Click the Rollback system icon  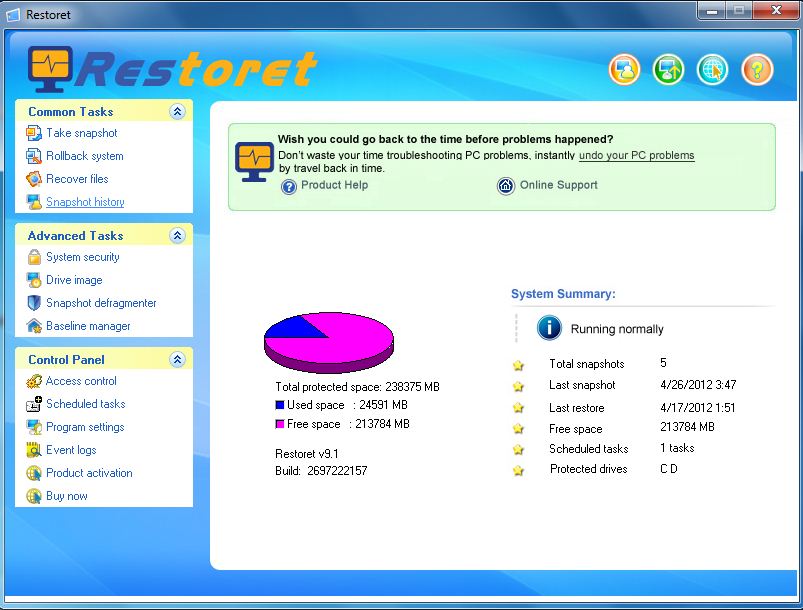pyautogui.click(x=34, y=156)
